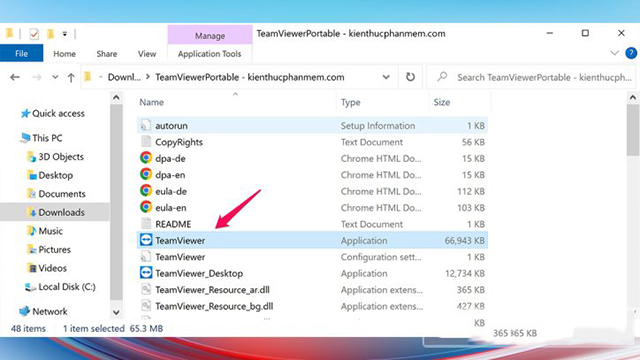
Task: Click the CopyRights text document icon
Action: (146, 142)
